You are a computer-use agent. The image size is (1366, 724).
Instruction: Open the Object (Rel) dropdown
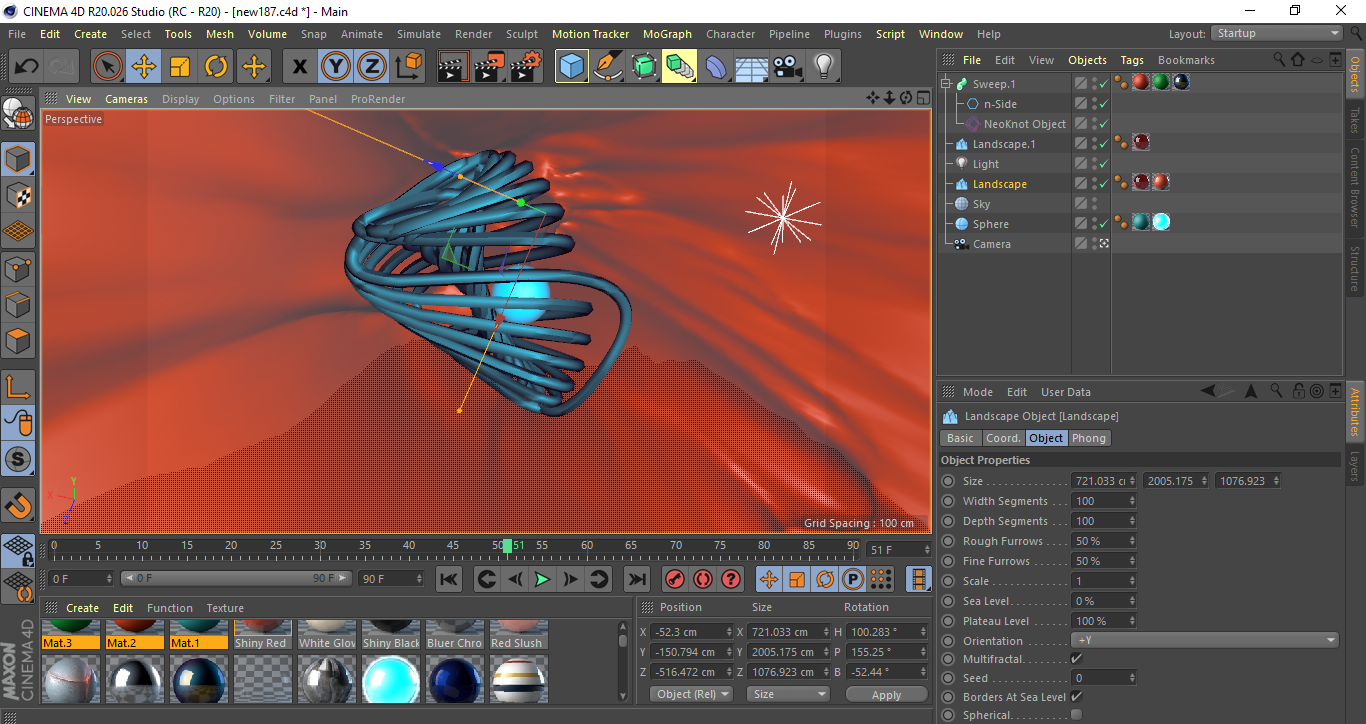(x=691, y=694)
